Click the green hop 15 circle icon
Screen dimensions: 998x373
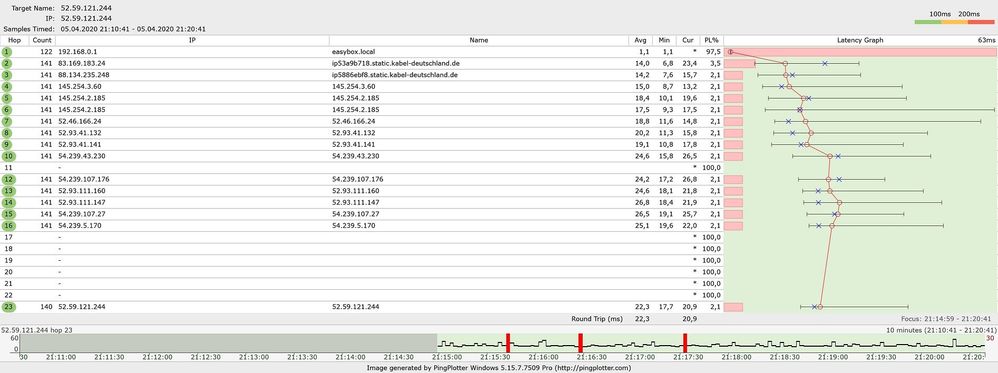[x=8, y=214]
